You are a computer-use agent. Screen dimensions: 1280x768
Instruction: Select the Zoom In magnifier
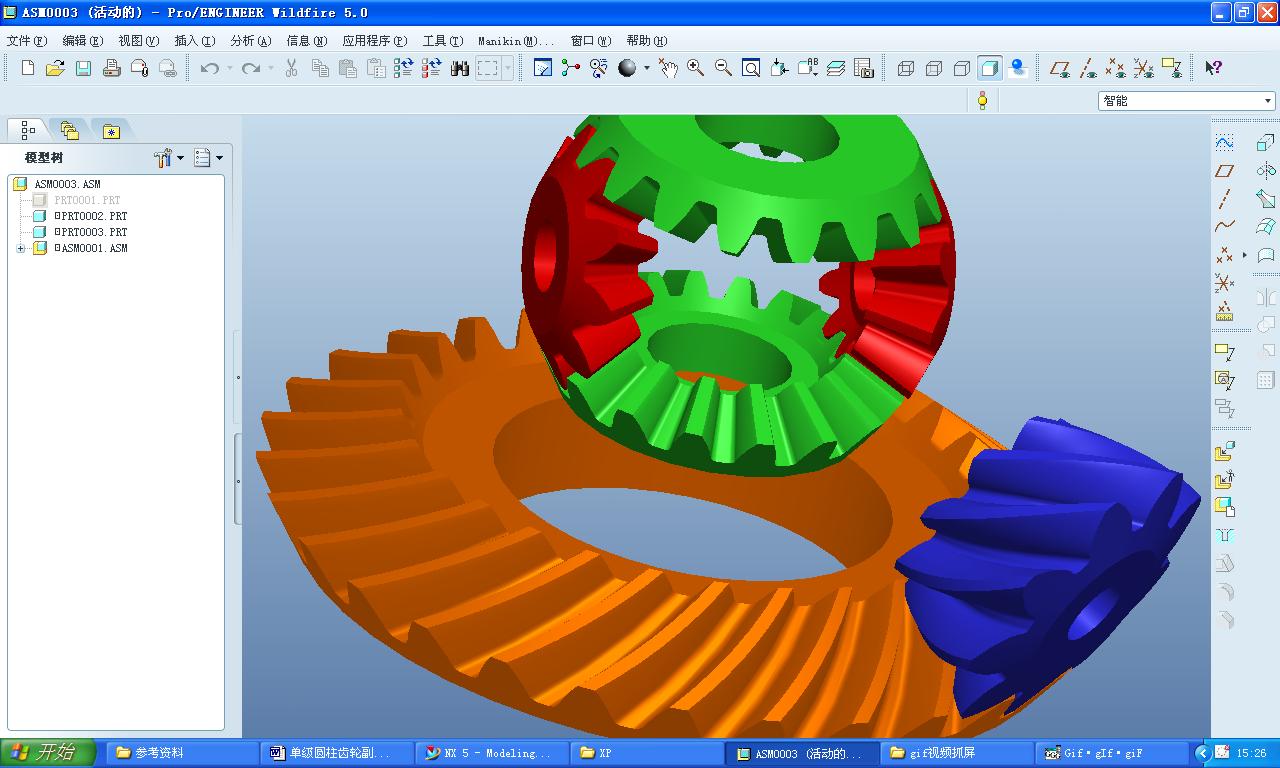695,68
